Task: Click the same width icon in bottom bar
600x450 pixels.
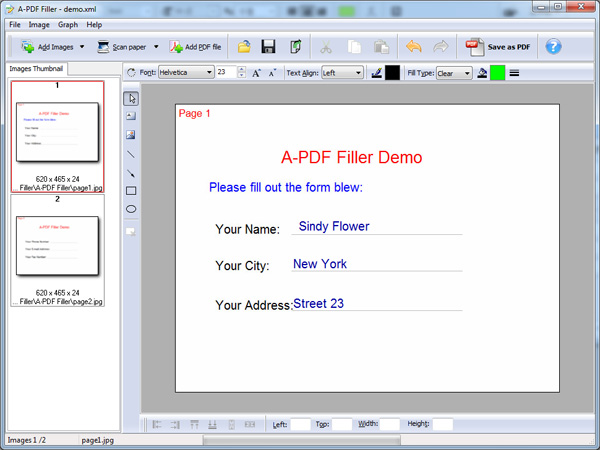Action: (x=250, y=424)
